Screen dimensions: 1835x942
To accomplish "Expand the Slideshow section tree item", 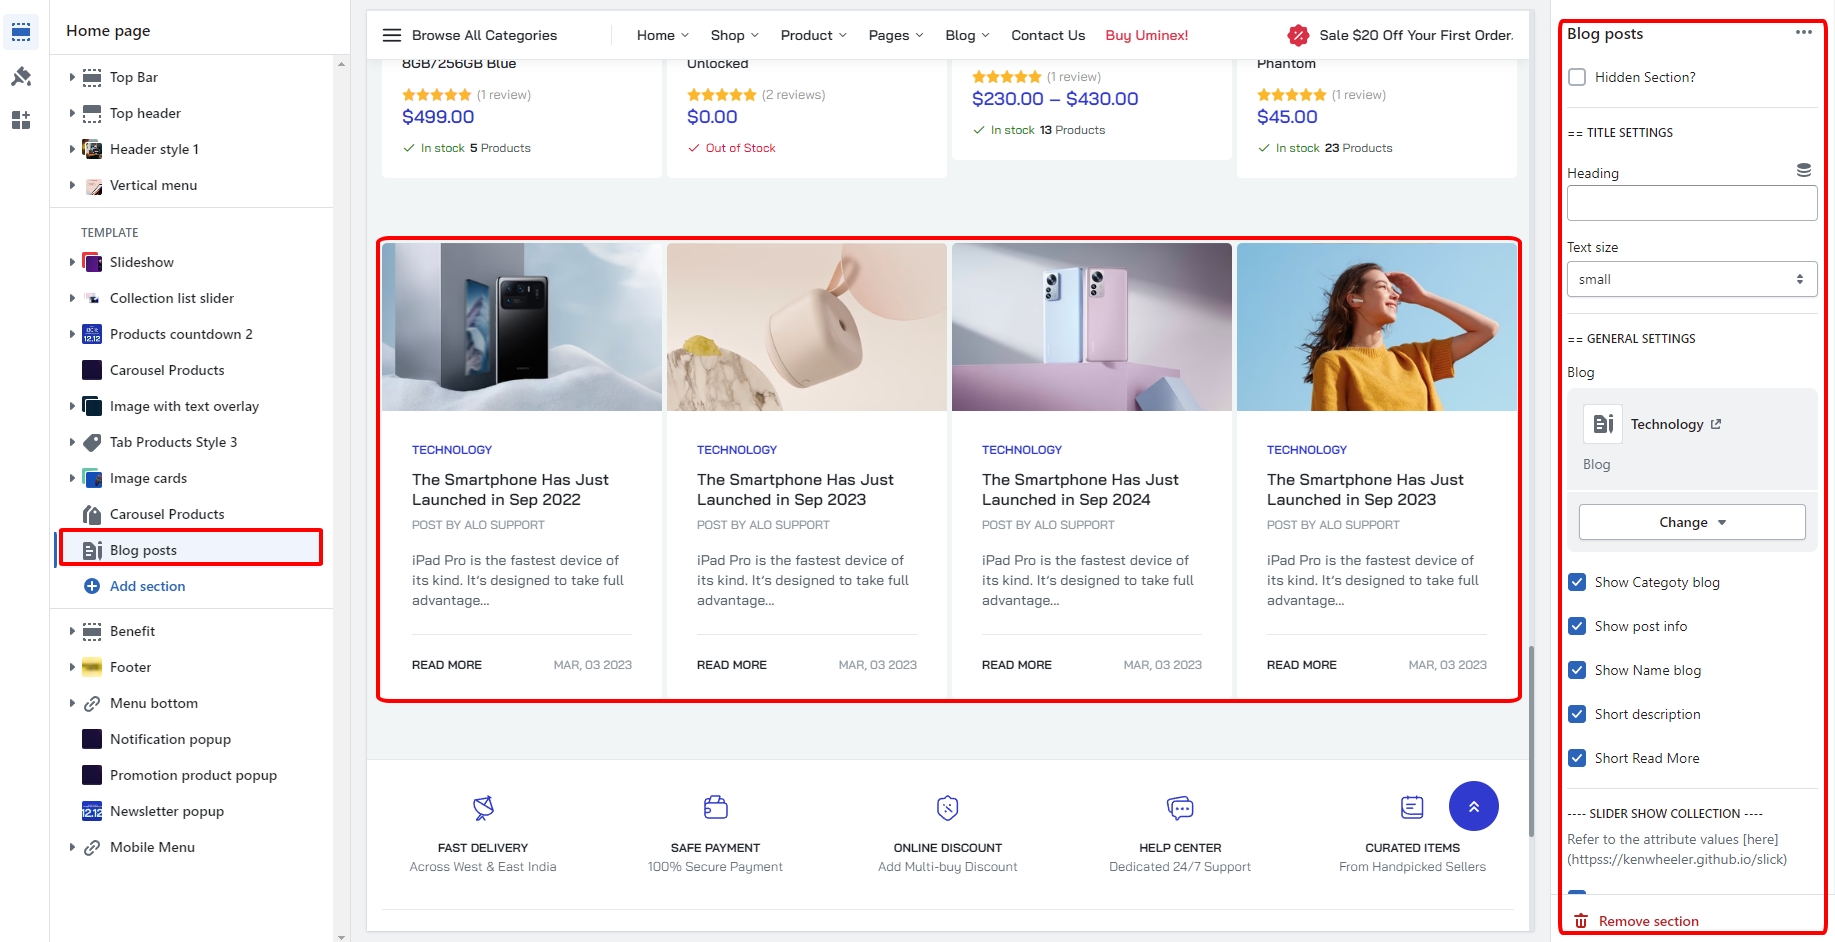I will click(72, 262).
